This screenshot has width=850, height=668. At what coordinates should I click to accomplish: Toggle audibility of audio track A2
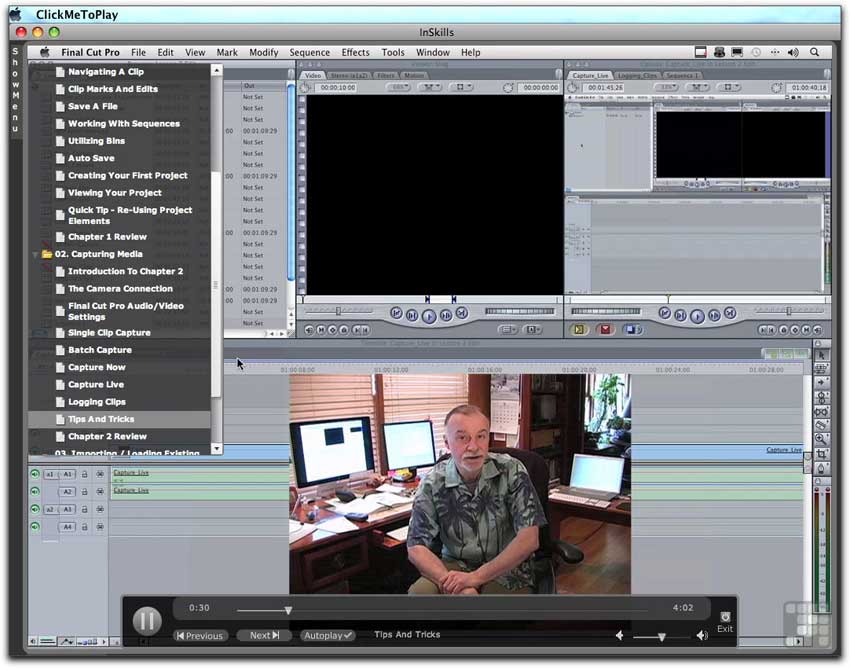click(35, 492)
